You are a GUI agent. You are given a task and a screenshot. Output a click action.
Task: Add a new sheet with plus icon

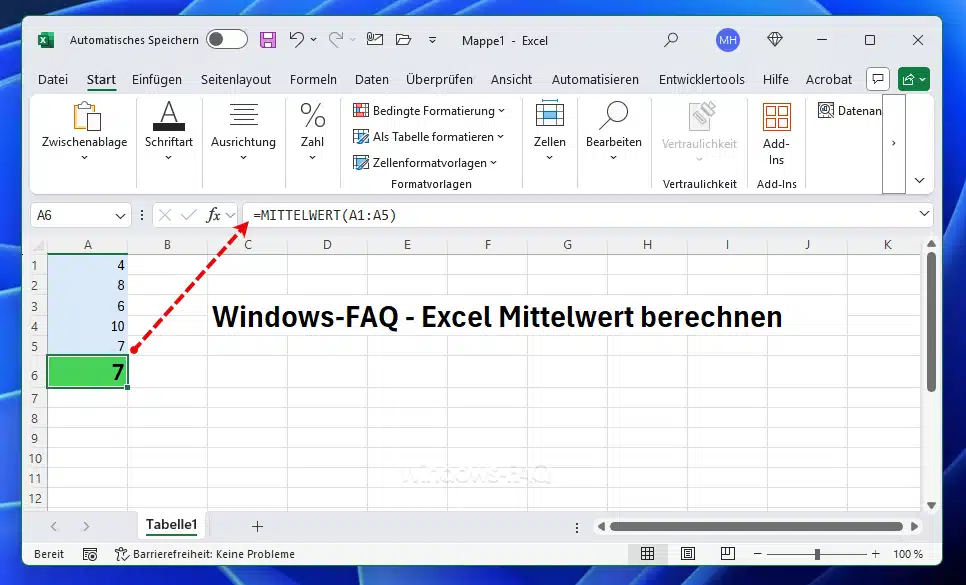[257, 526]
